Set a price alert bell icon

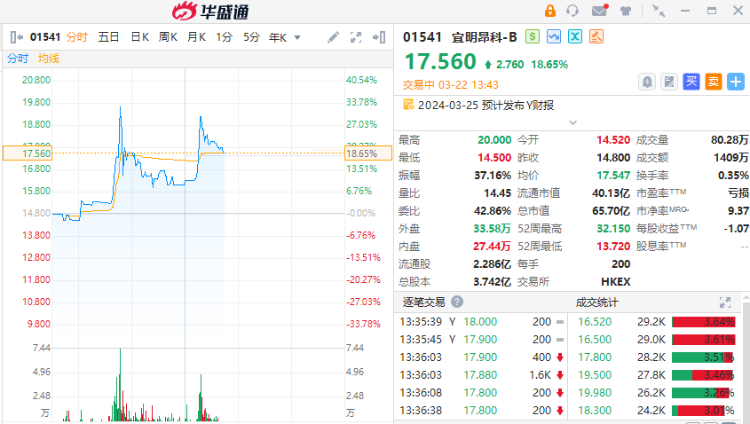tap(647, 82)
